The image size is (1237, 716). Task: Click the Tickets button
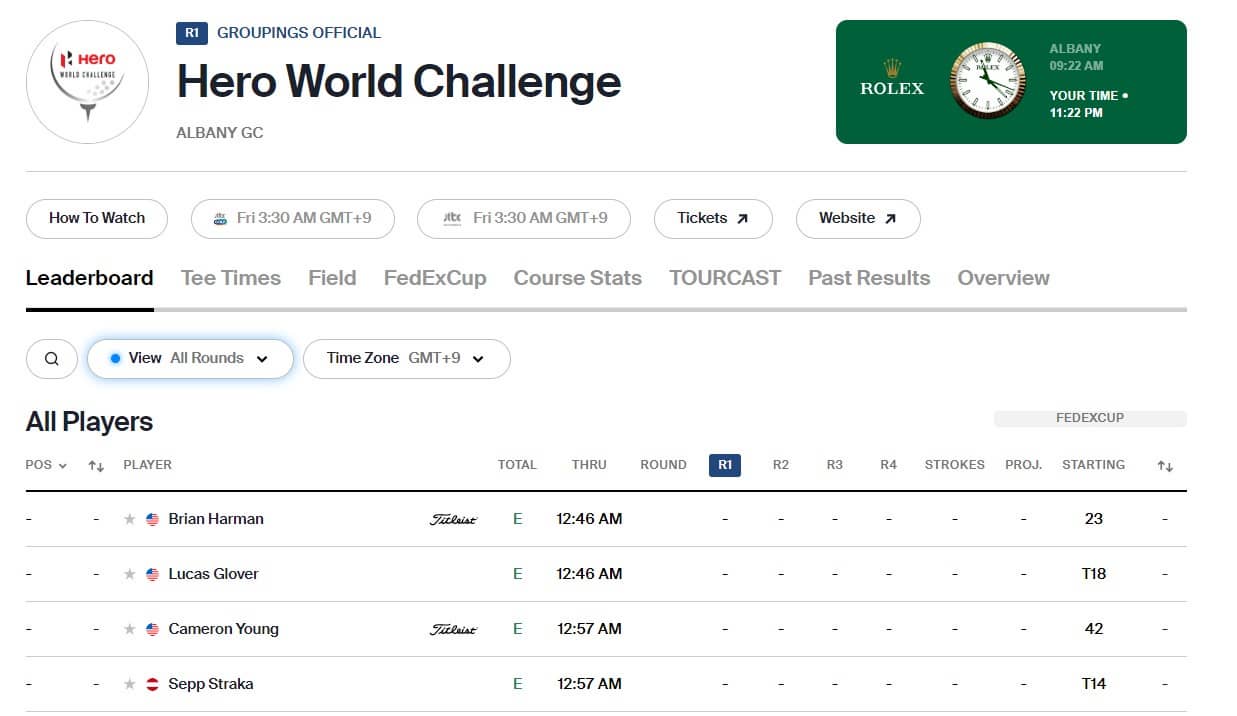click(x=713, y=219)
